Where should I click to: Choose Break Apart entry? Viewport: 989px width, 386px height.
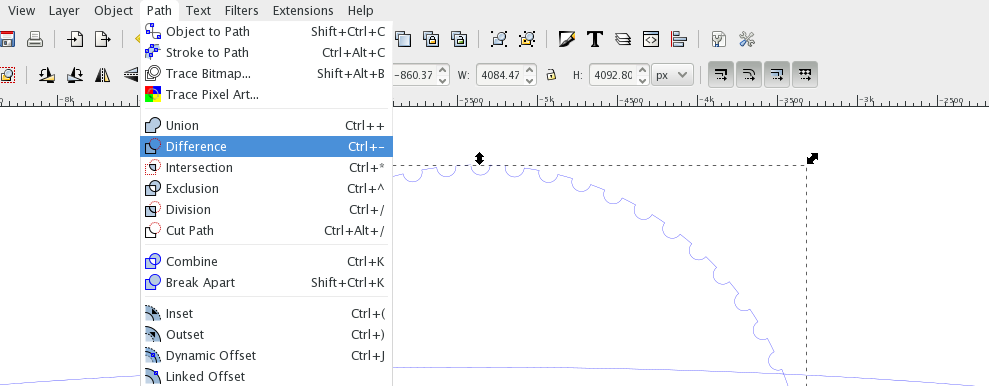tap(266, 283)
